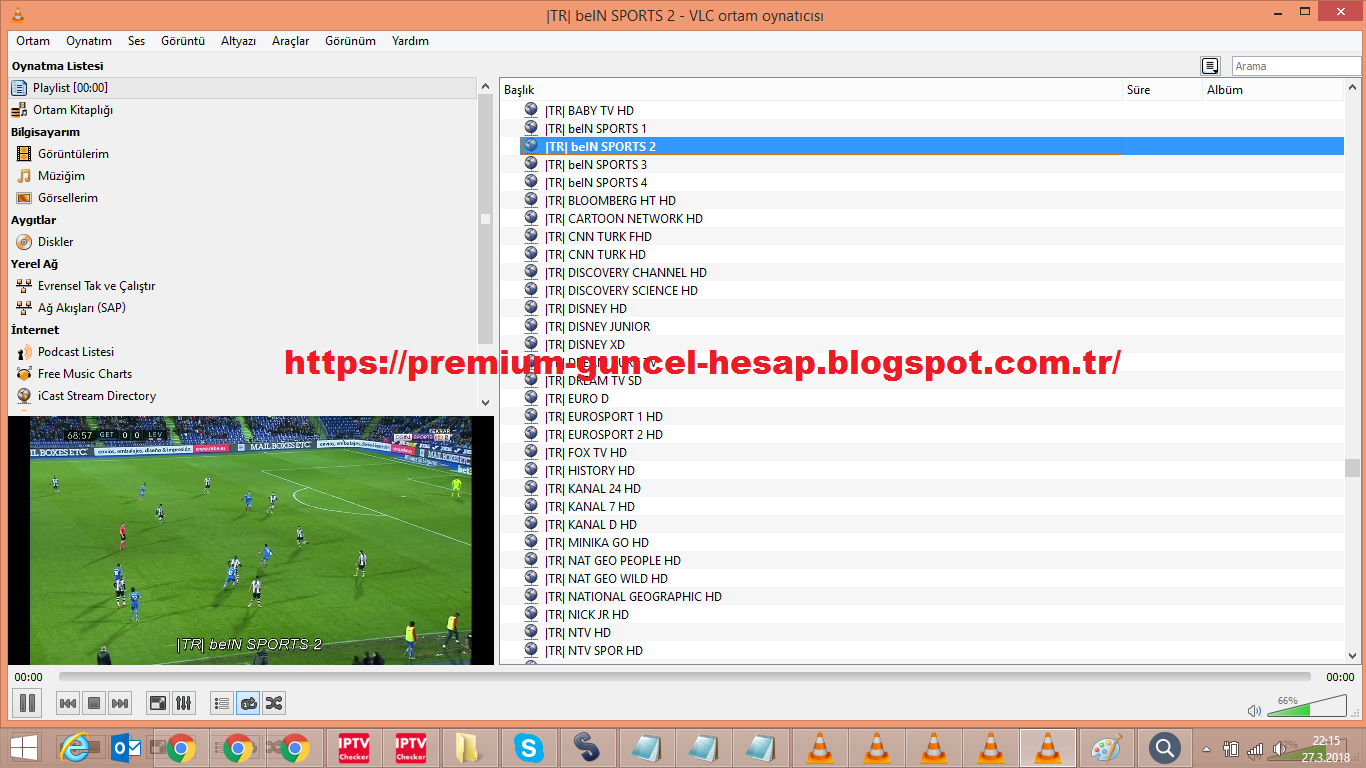Open Outlook from taskbar

[x=128, y=748]
